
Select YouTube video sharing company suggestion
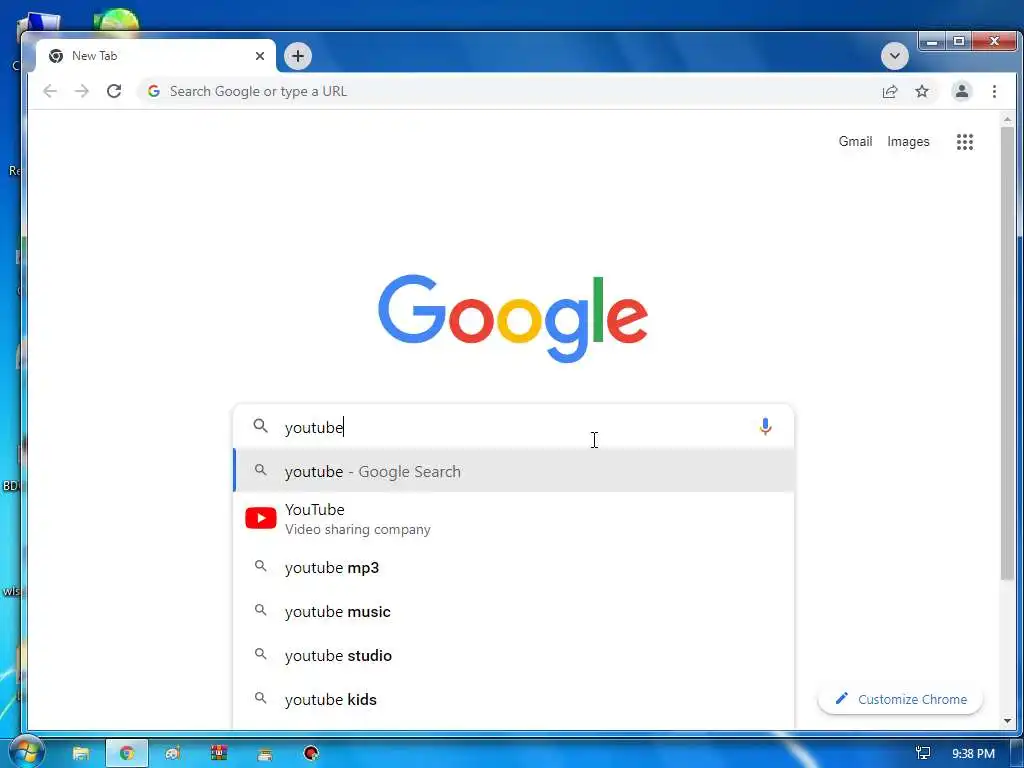513,519
